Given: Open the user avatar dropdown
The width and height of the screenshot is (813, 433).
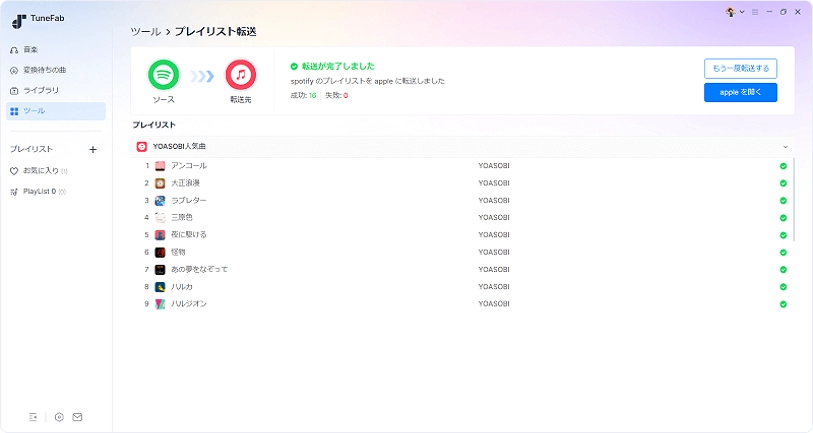Looking at the screenshot, I should click(735, 12).
